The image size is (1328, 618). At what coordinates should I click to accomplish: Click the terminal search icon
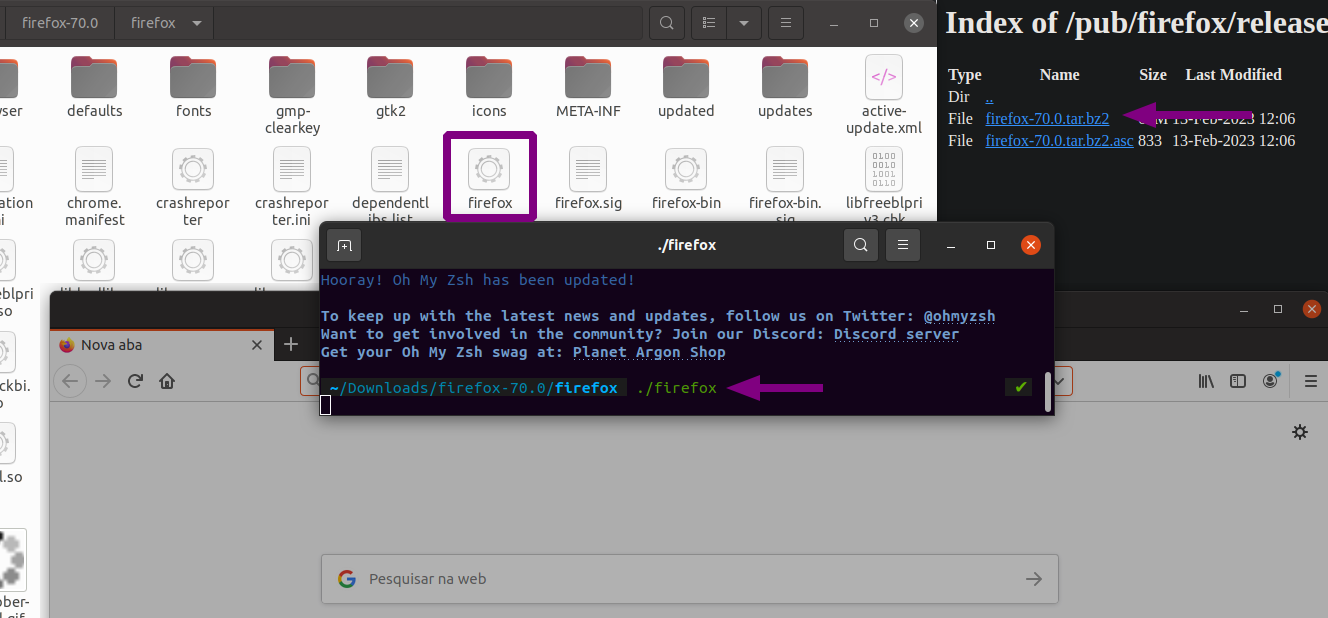point(860,245)
